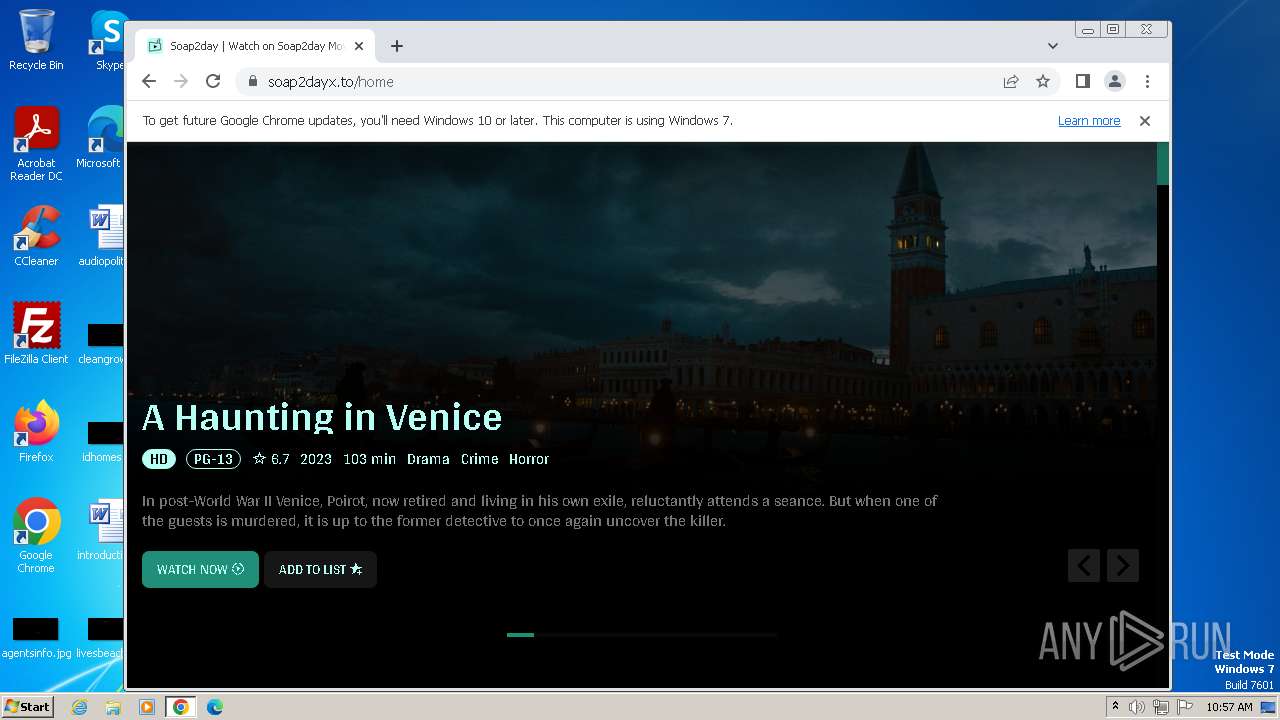
Task: Go back with the browser back arrow
Action: click(149, 81)
